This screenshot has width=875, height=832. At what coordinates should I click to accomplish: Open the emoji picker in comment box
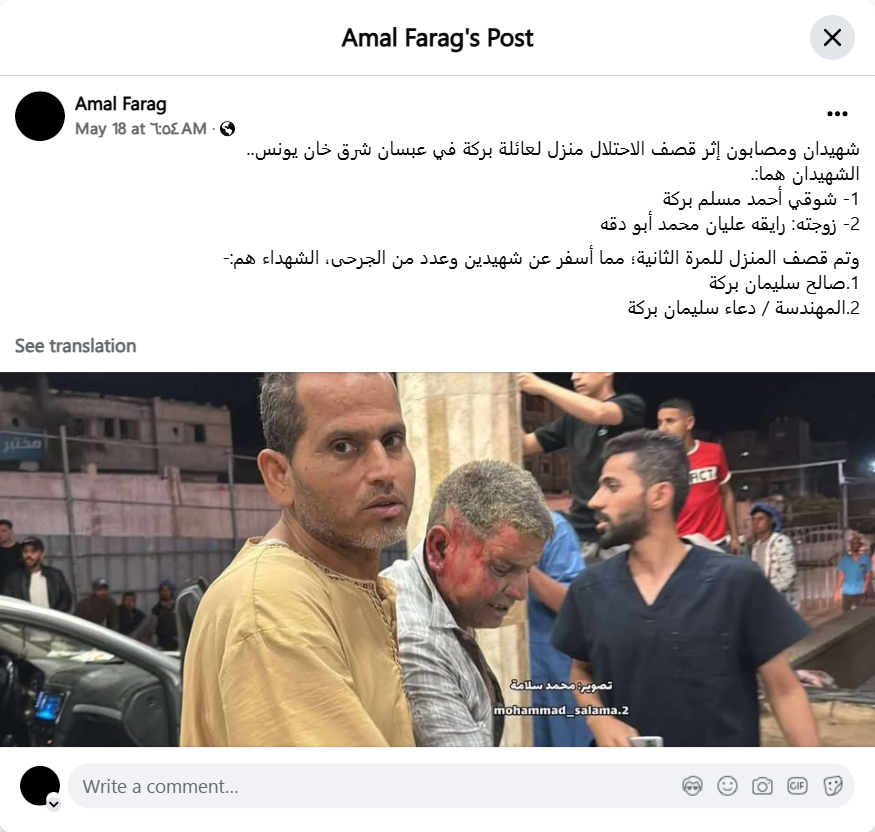pos(727,786)
